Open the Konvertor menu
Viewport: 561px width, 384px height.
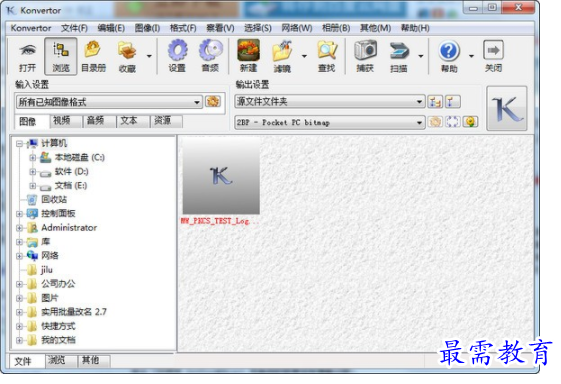coord(31,28)
